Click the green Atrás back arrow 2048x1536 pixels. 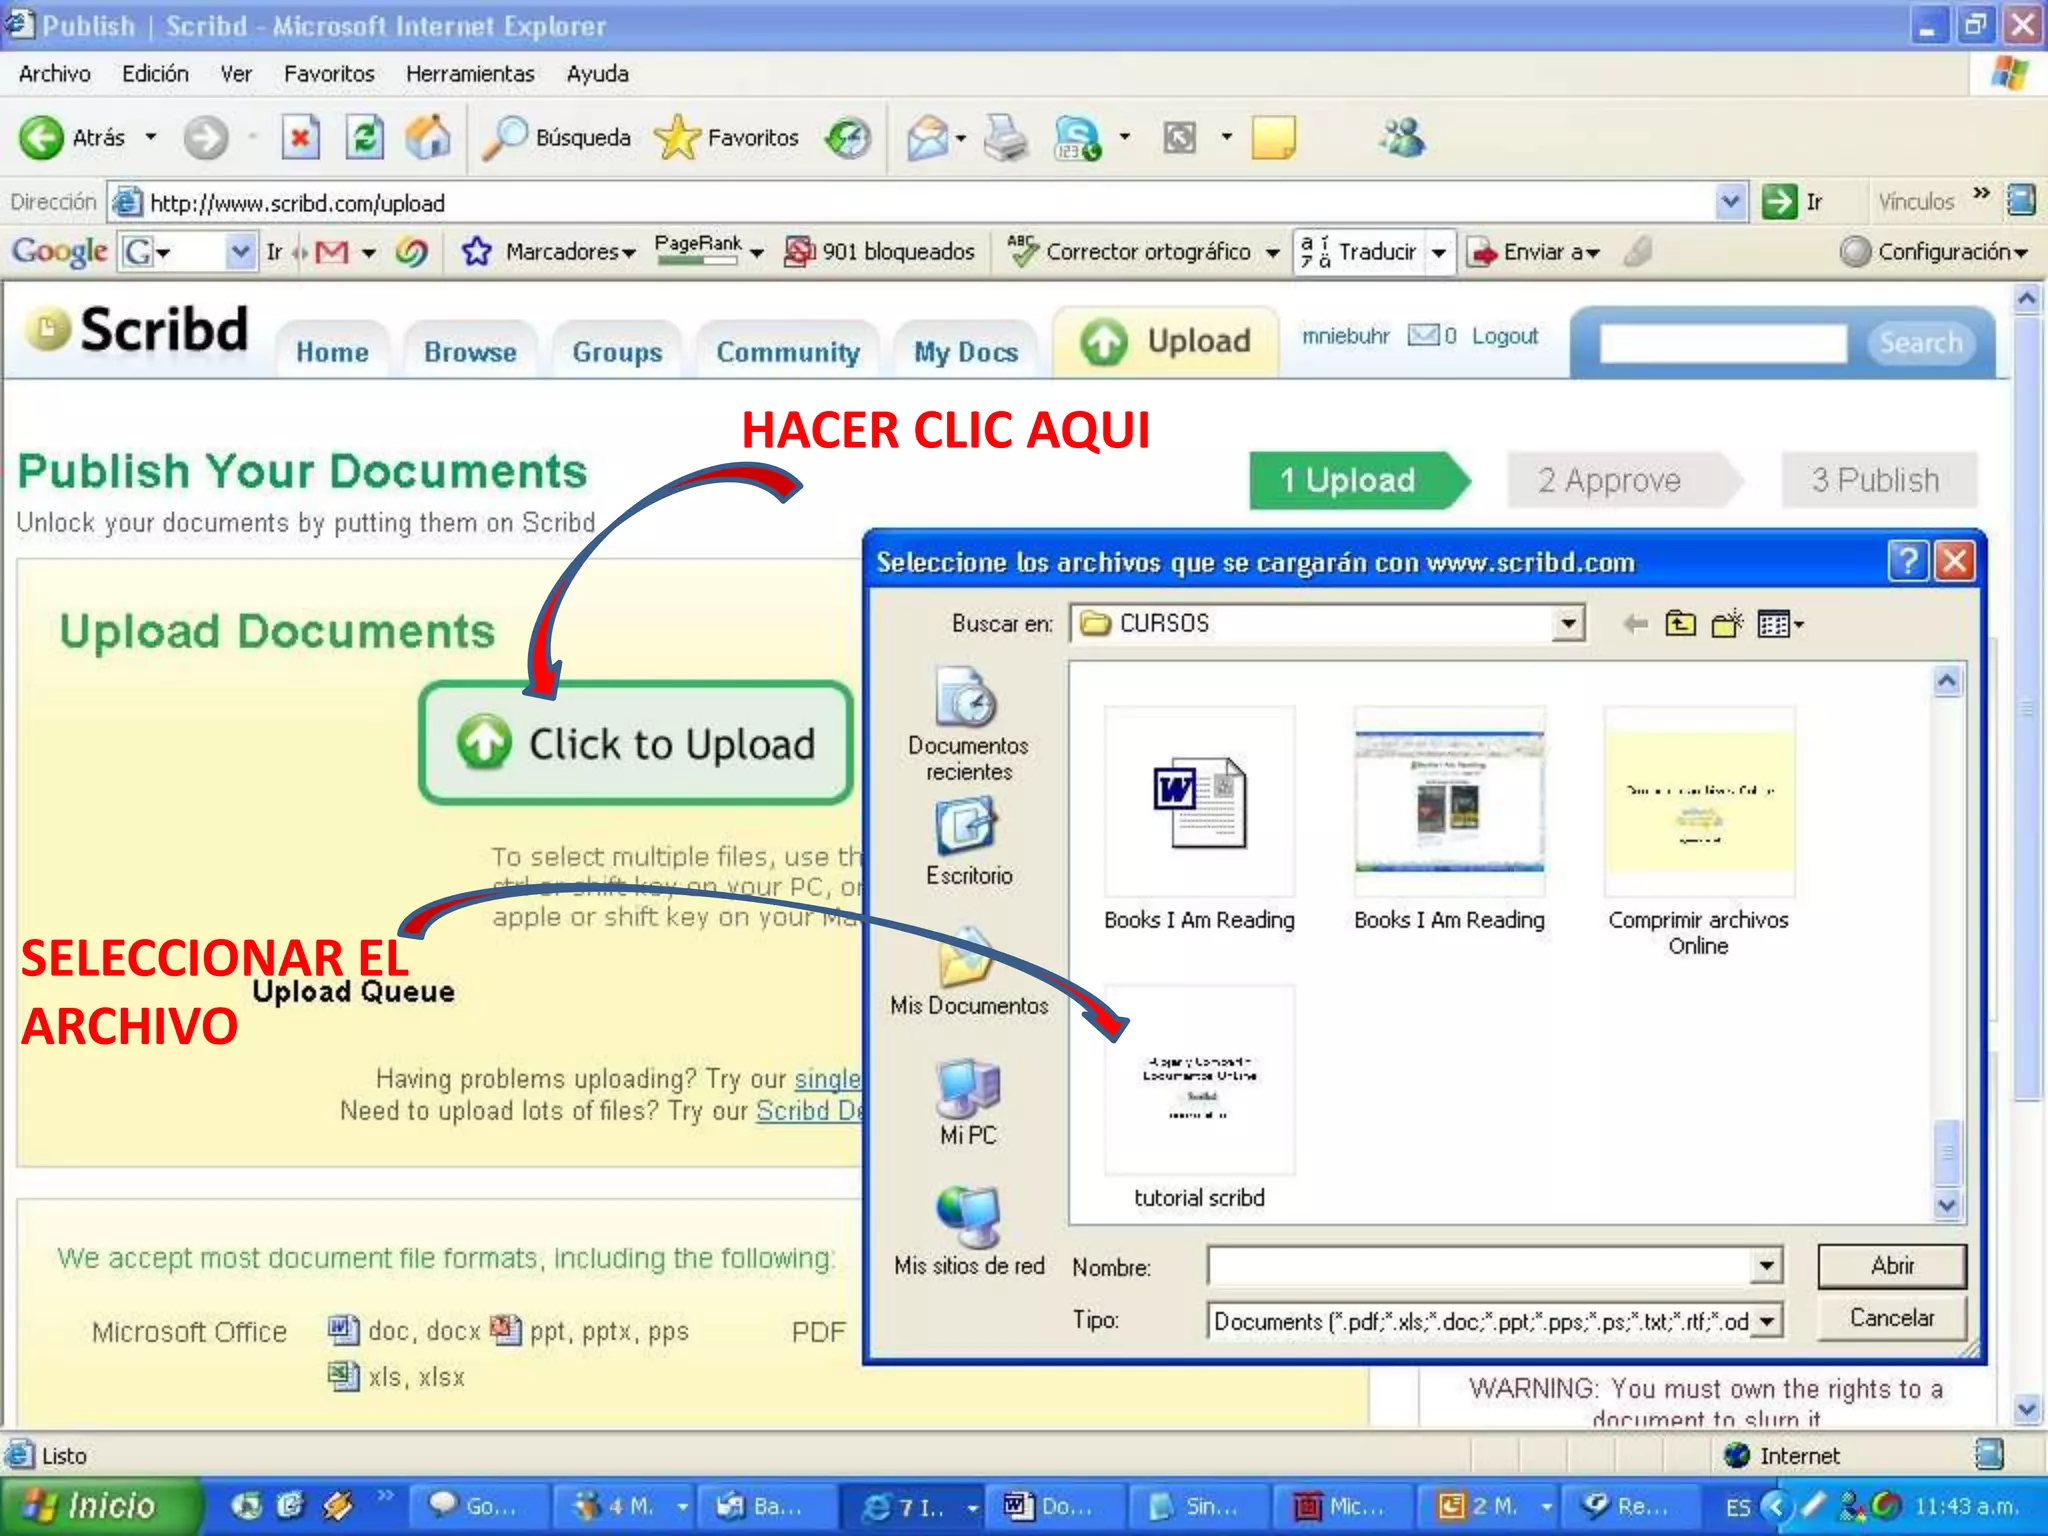tap(41, 138)
